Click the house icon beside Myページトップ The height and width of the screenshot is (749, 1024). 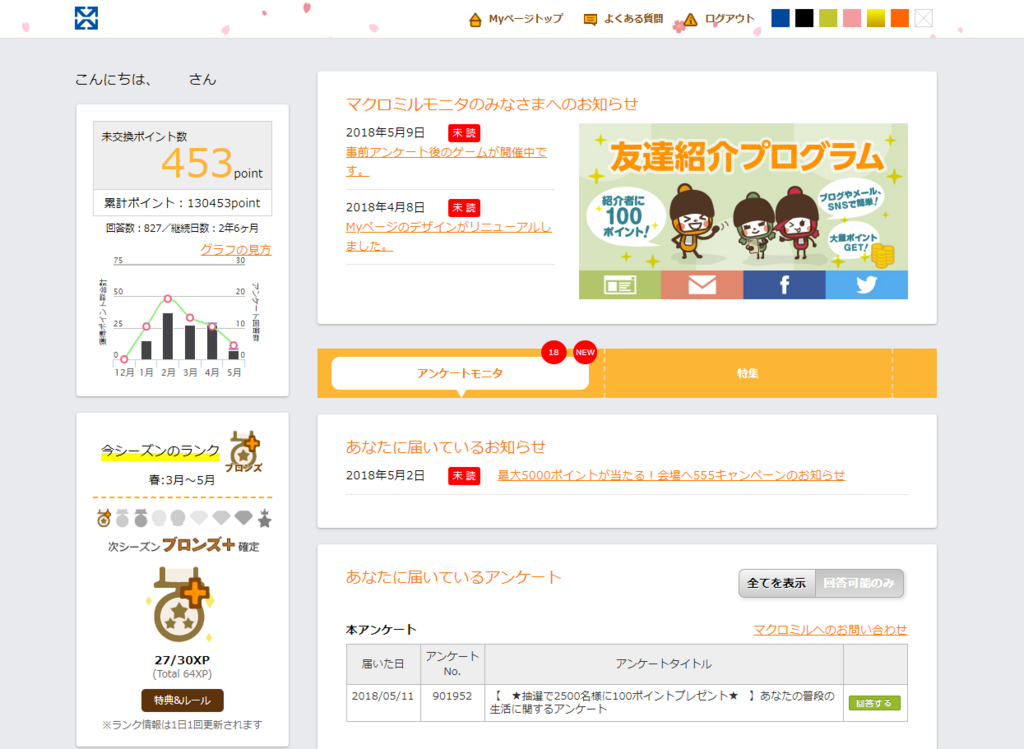[475, 20]
